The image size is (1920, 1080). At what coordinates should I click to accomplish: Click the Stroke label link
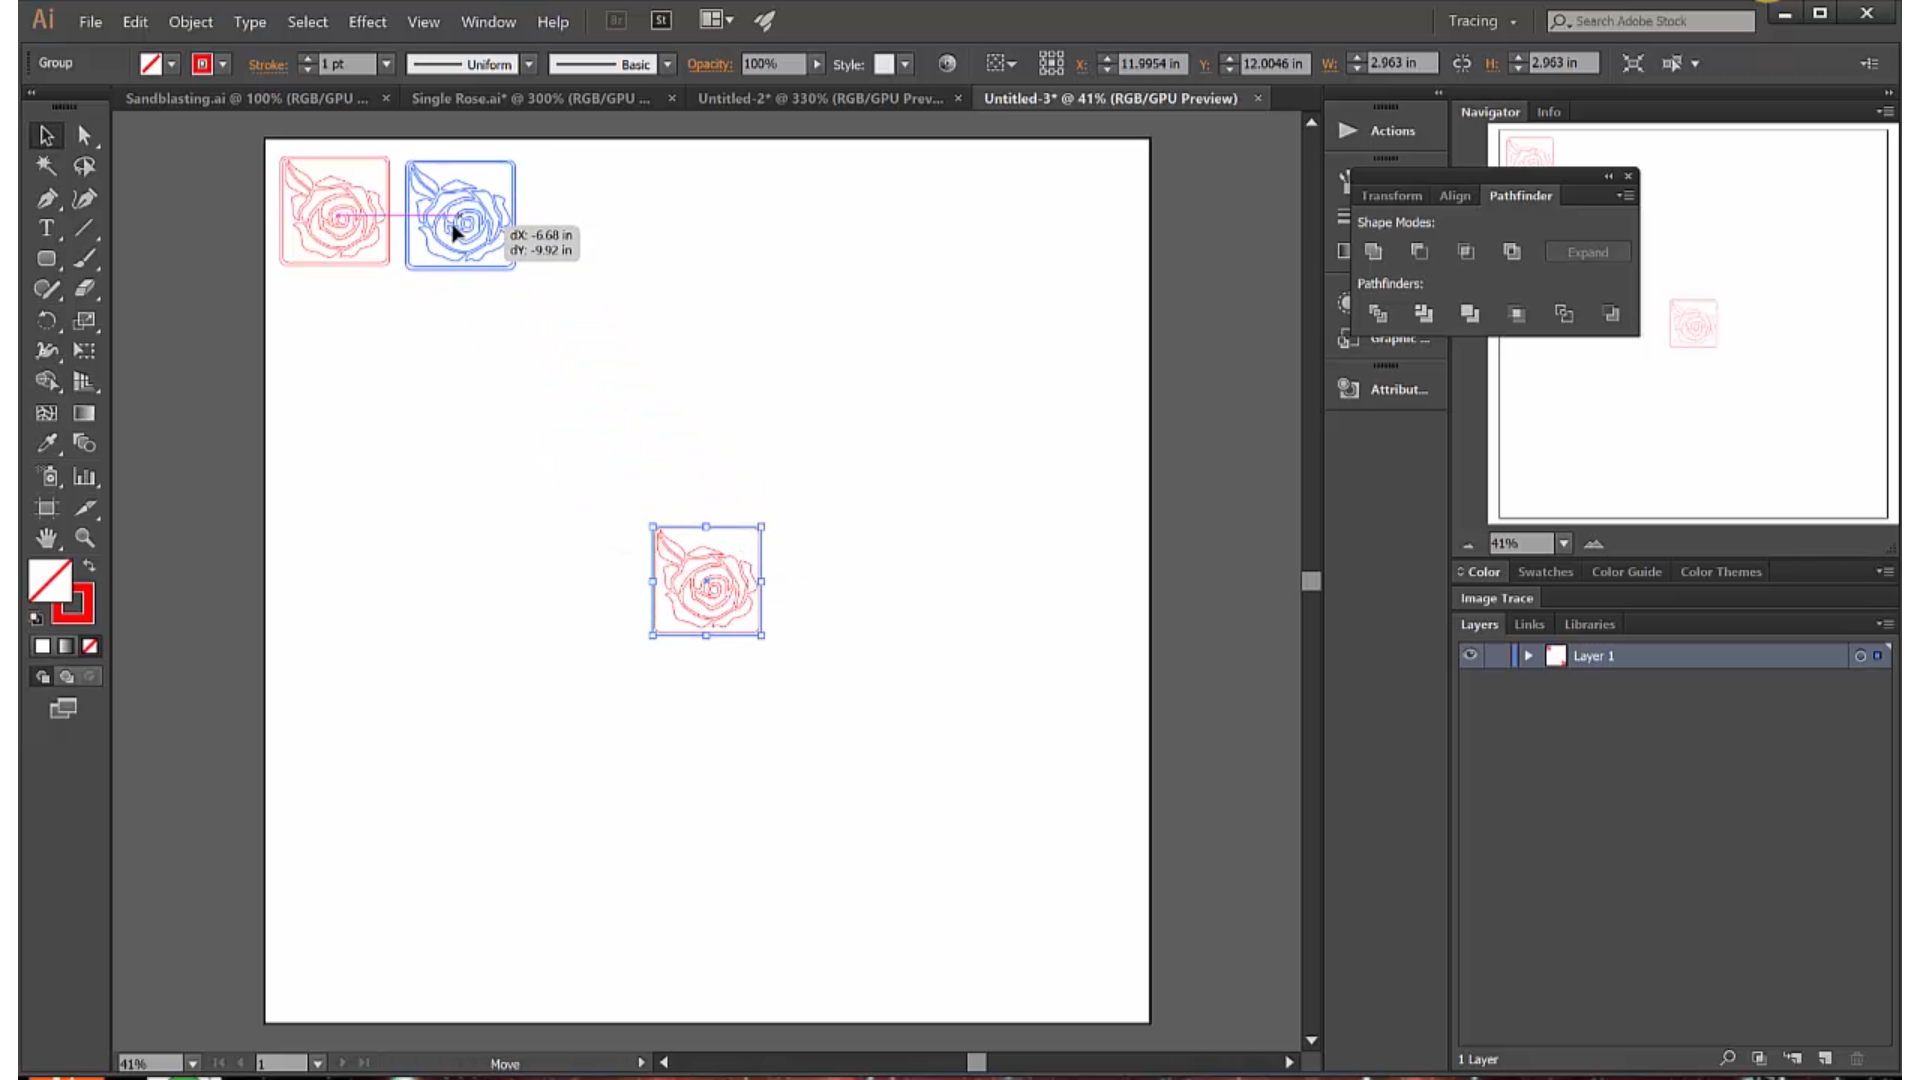coord(268,64)
